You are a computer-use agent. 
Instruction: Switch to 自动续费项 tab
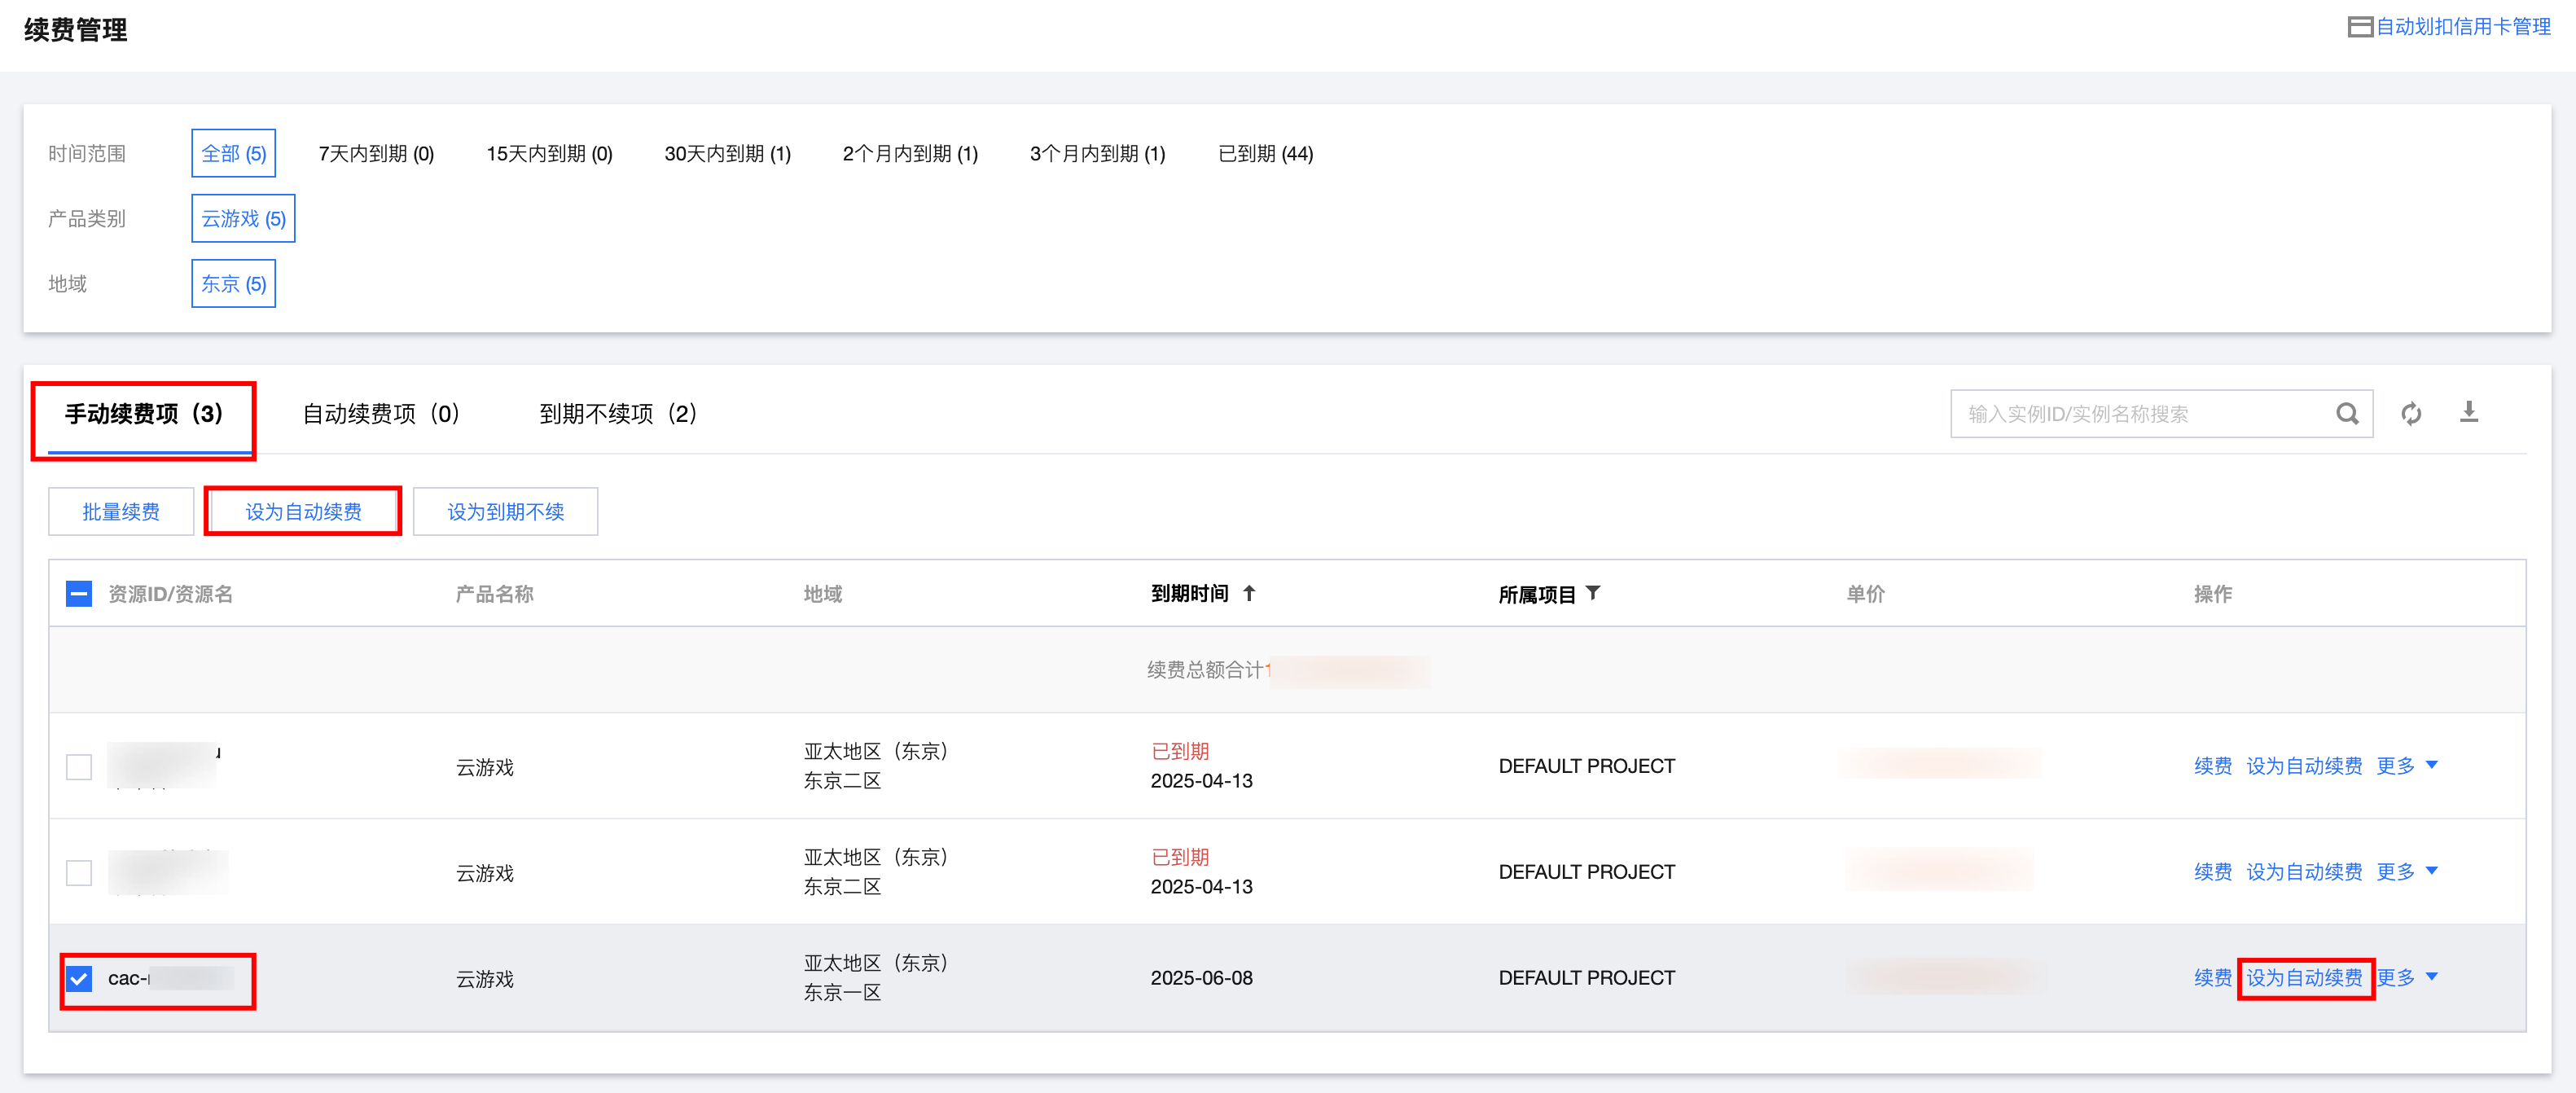tap(380, 414)
